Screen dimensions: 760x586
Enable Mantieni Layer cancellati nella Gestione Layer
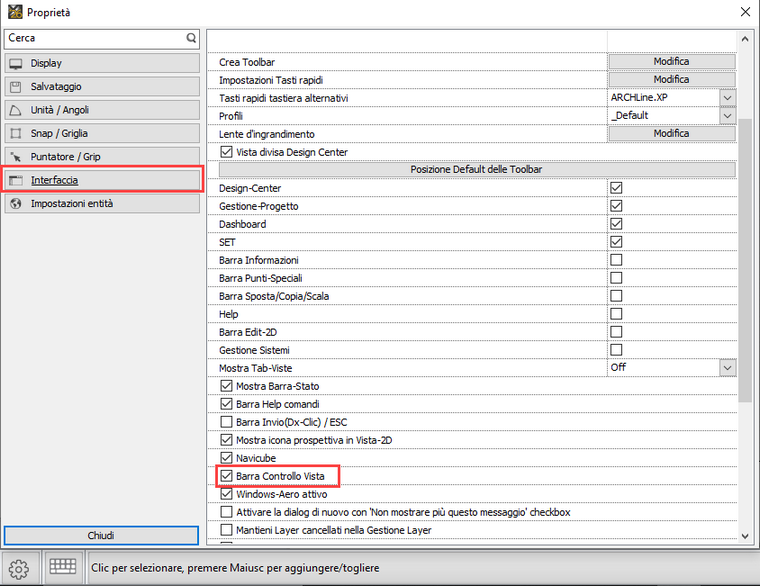pos(226,530)
